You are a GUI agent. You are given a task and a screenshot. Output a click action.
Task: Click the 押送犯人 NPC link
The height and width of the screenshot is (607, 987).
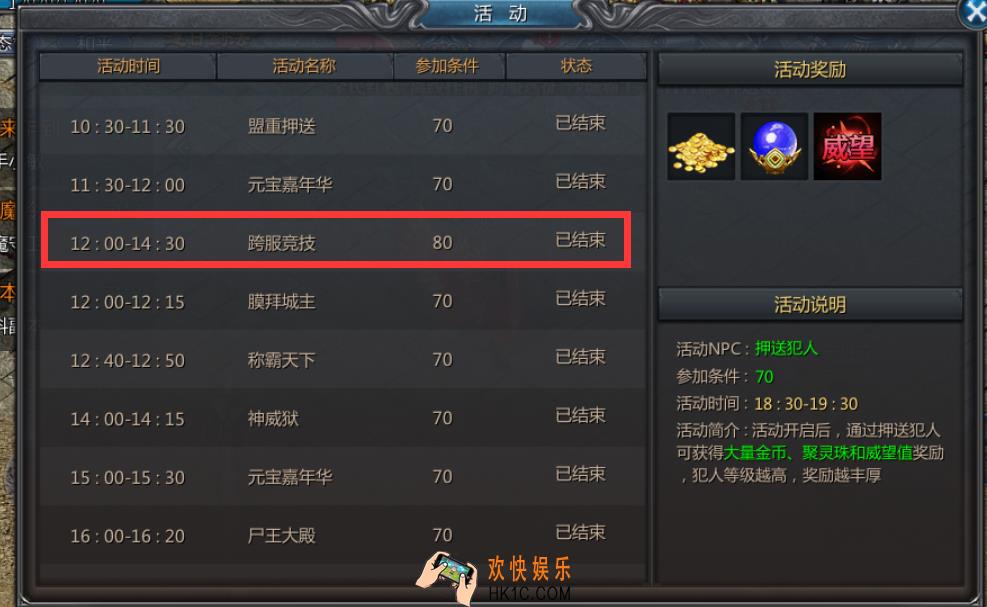click(x=786, y=348)
